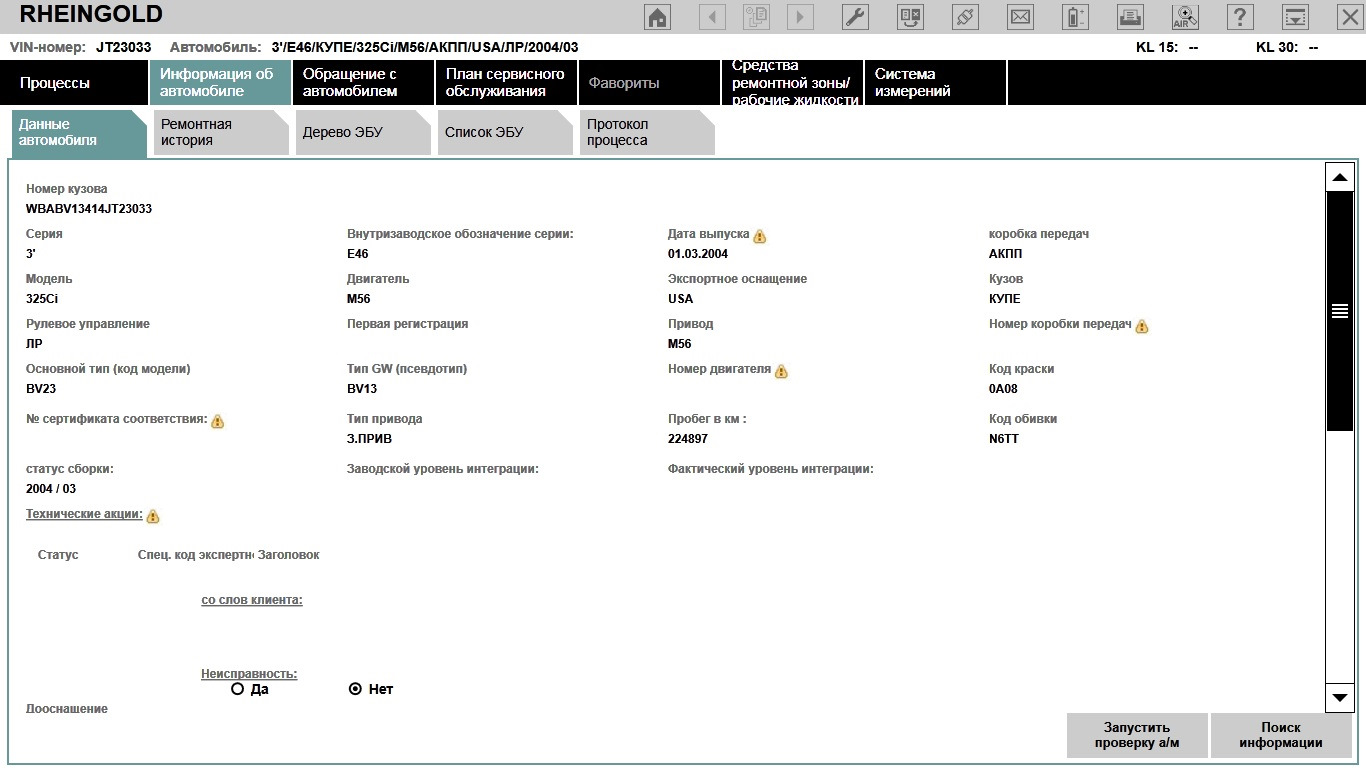Click the back arrow in the toolbar
This screenshot has width=1366, height=768.
[x=712, y=17]
